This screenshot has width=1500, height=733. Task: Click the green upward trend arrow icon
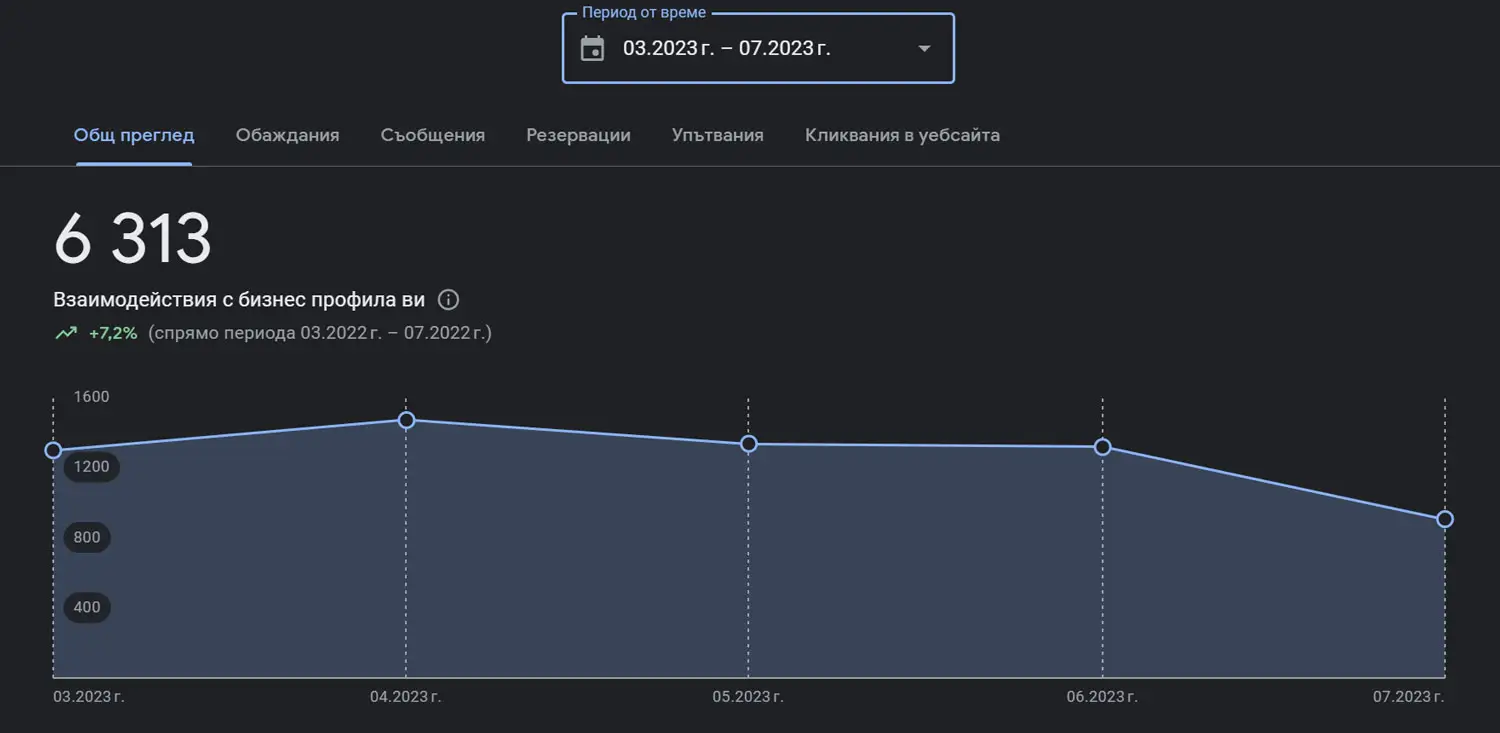[x=66, y=333]
